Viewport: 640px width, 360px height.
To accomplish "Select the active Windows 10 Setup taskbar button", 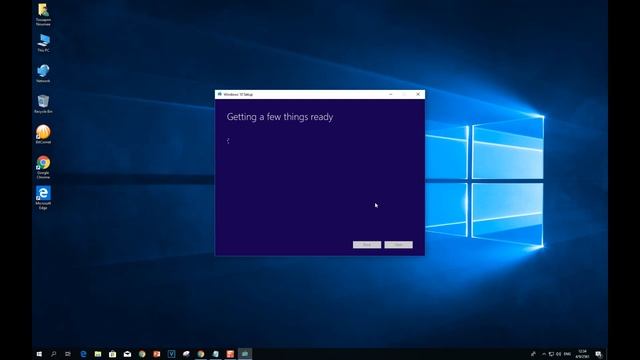I will click(x=245, y=354).
